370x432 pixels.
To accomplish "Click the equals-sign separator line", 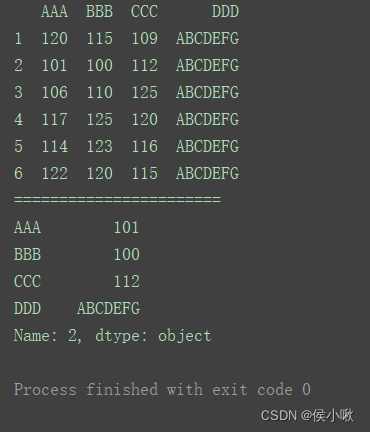I will pos(117,200).
